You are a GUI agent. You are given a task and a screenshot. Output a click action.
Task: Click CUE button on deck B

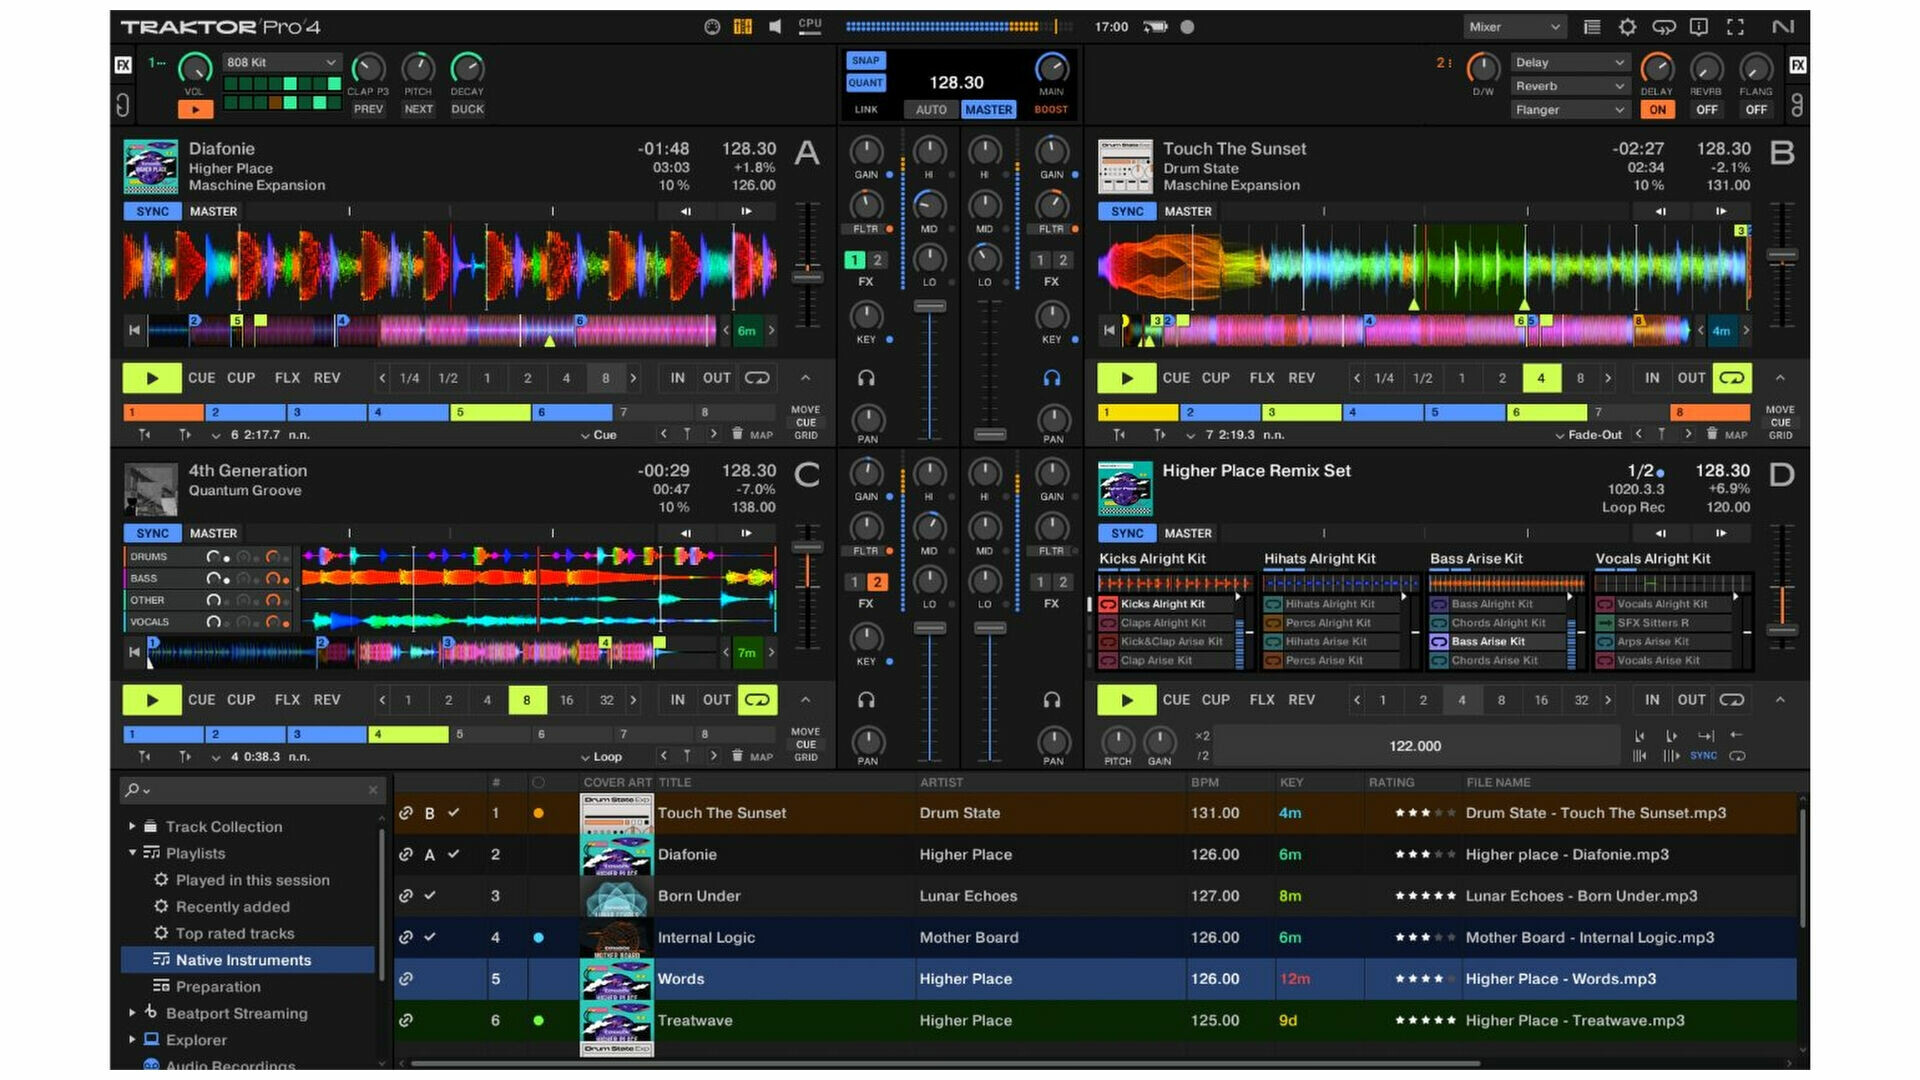(x=1176, y=378)
